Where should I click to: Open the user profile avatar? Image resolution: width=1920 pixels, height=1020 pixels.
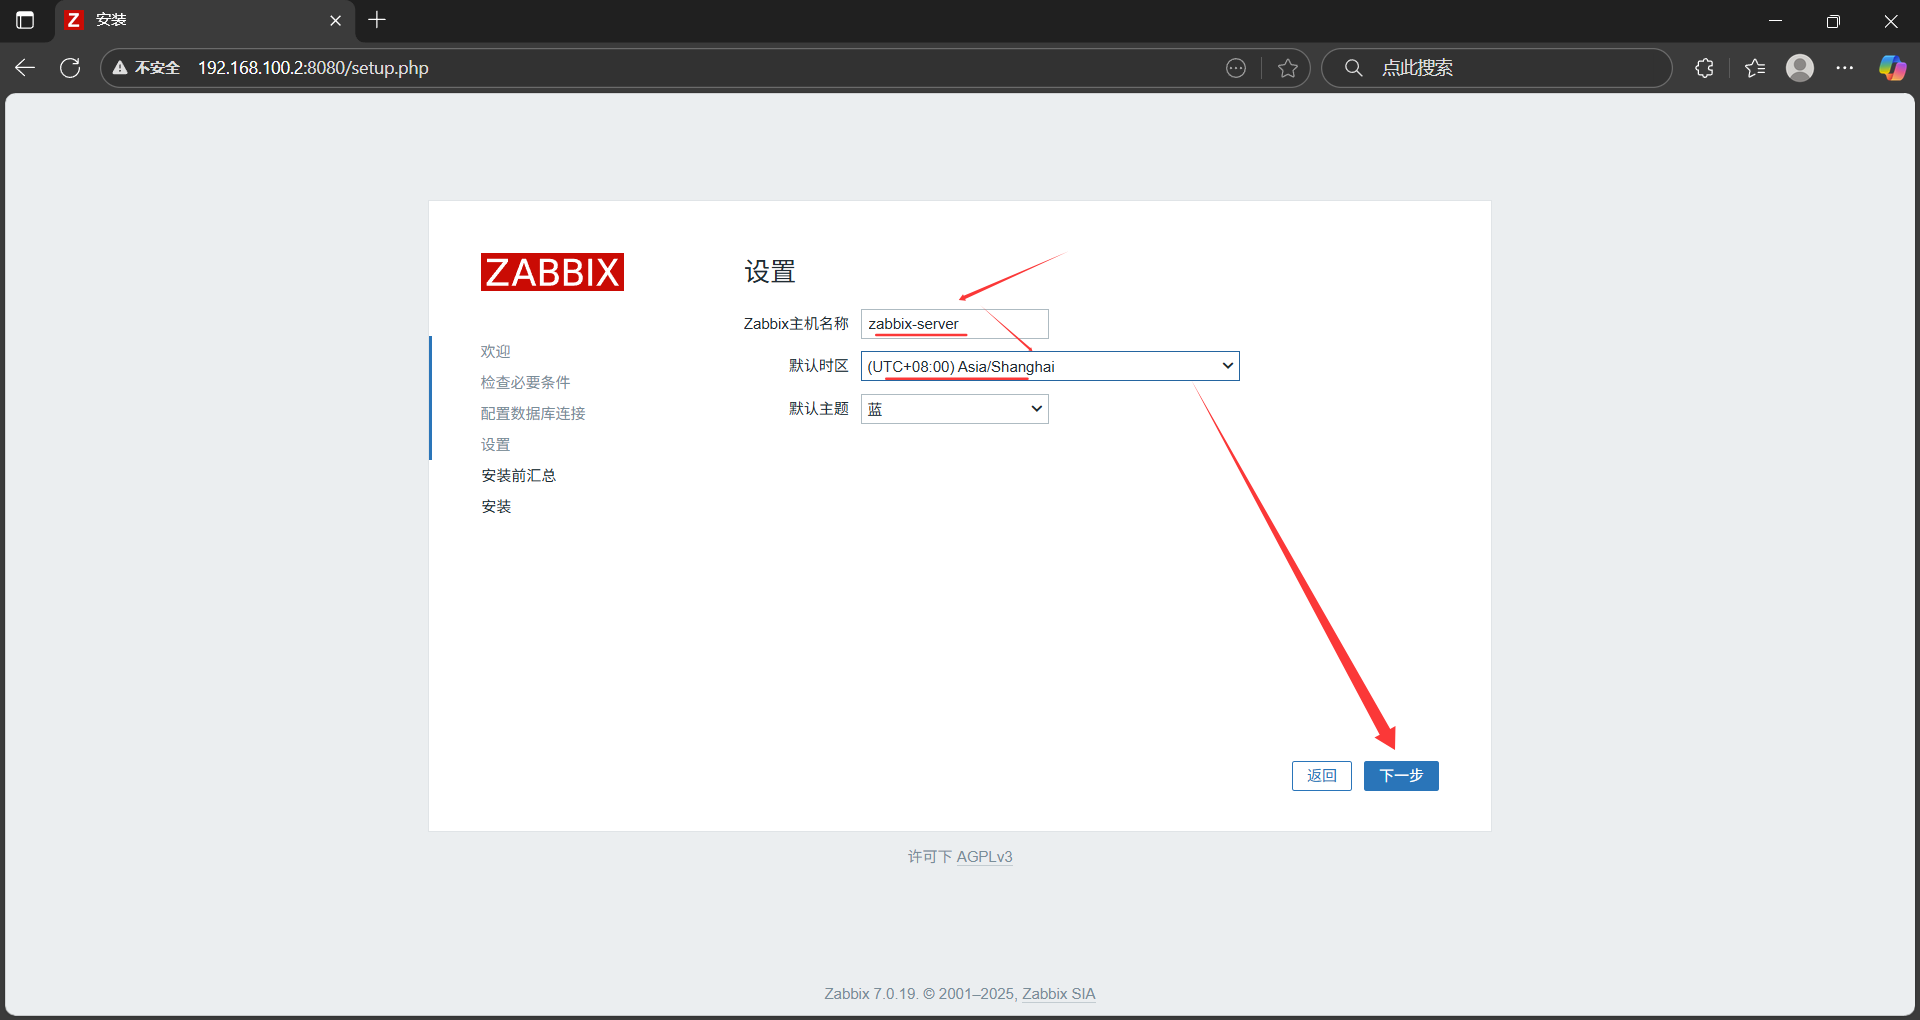point(1800,68)
